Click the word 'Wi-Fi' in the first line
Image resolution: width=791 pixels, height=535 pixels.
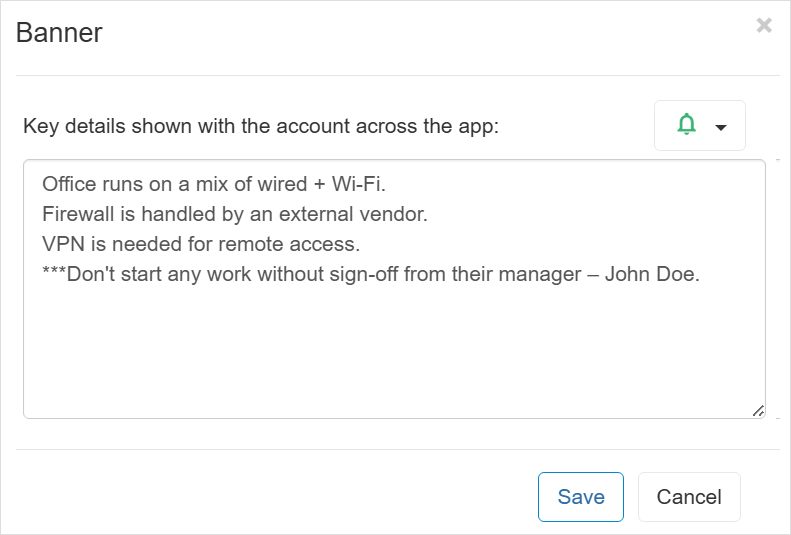click(x=358, y=184)
